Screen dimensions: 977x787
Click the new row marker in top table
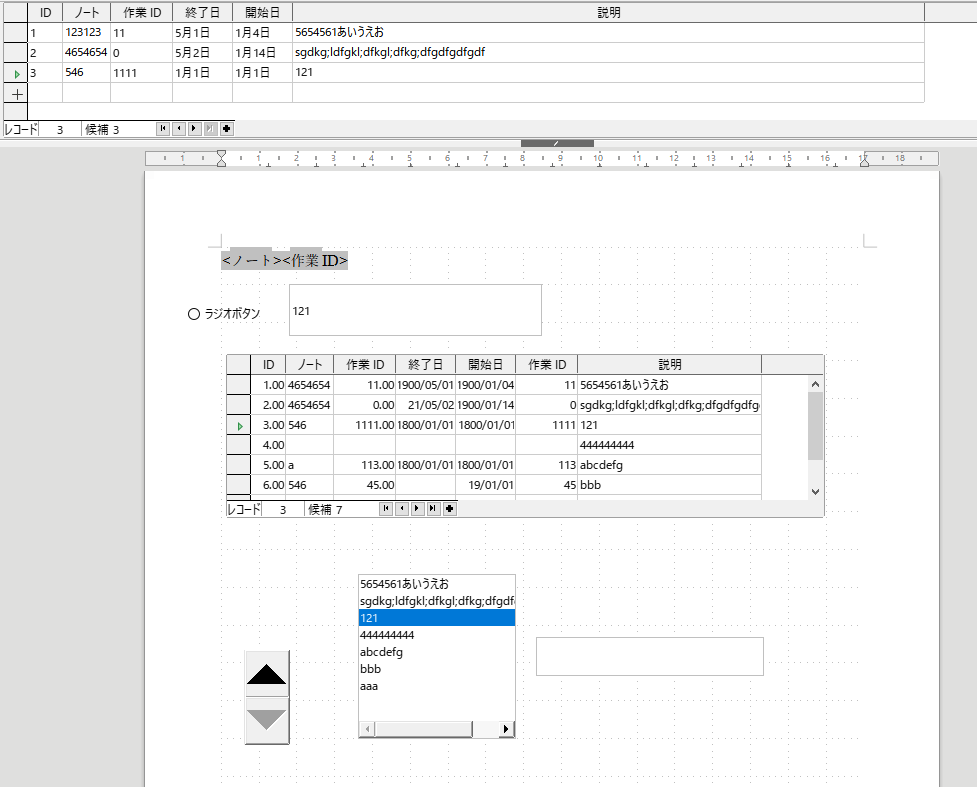pos(16,93)
